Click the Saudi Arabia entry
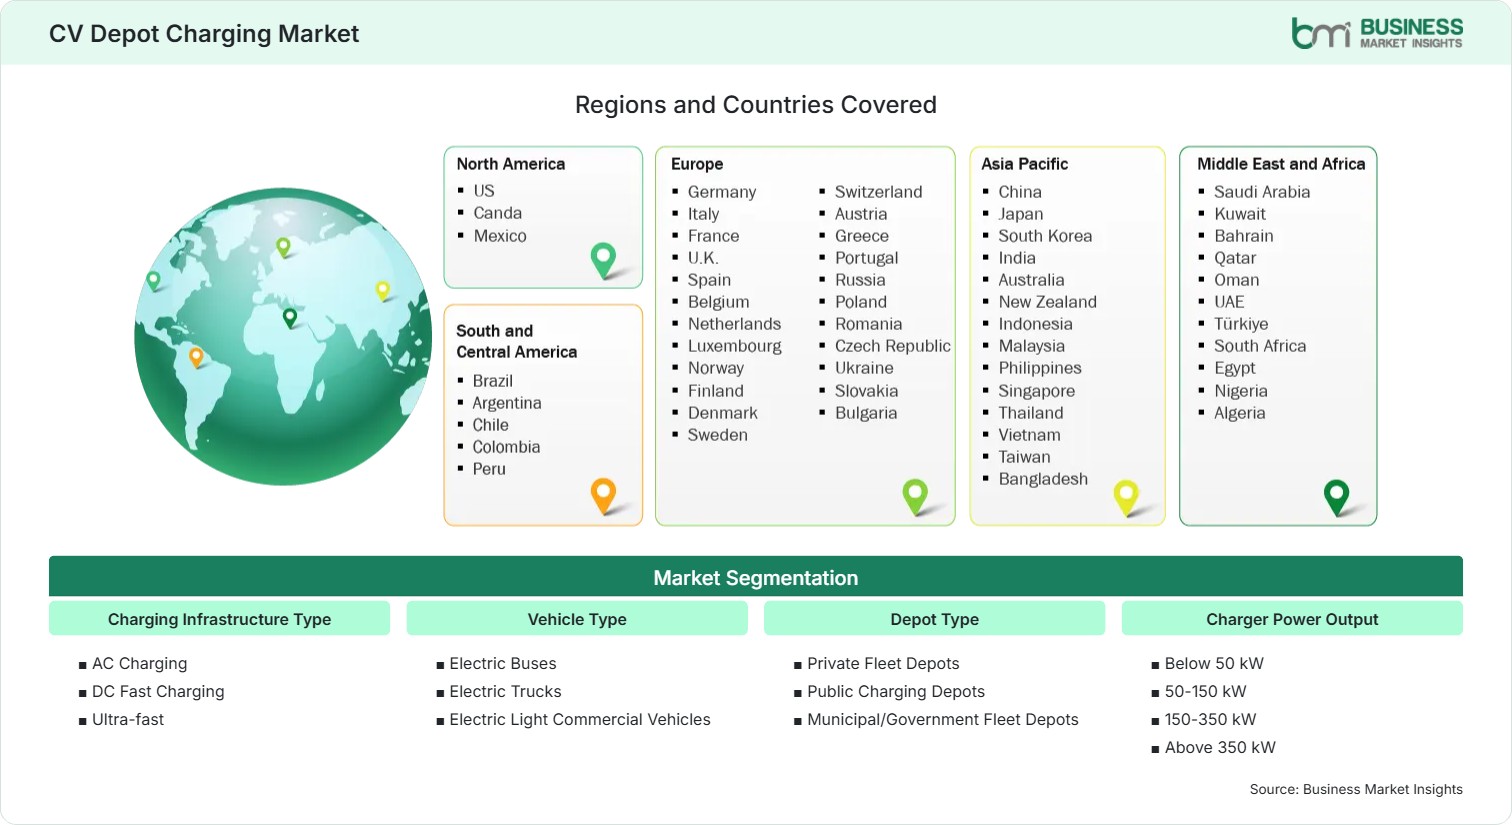Screen dimensions: 1512x825 coord(1262,192)
